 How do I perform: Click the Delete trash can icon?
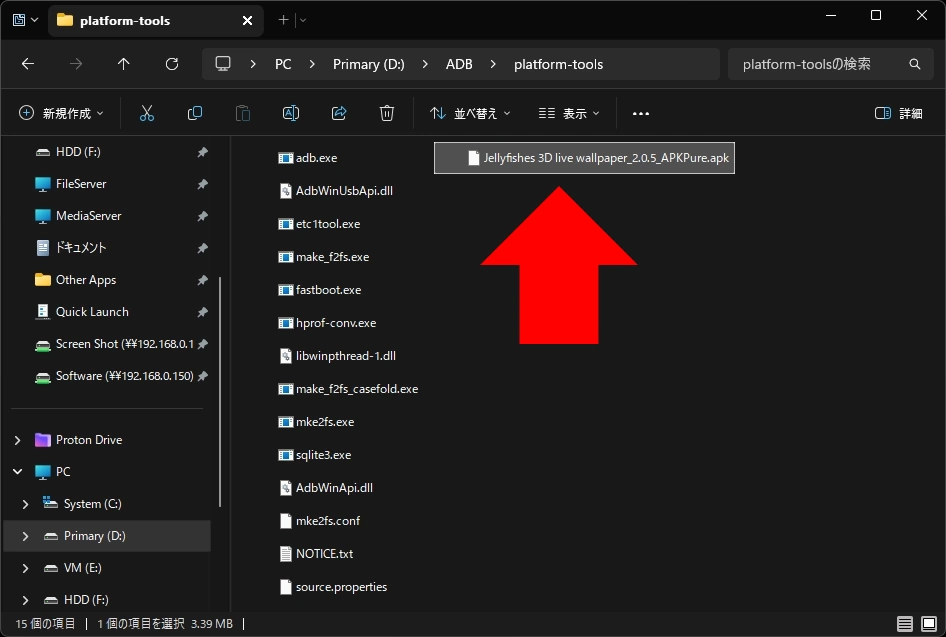(x=387, y=113)
